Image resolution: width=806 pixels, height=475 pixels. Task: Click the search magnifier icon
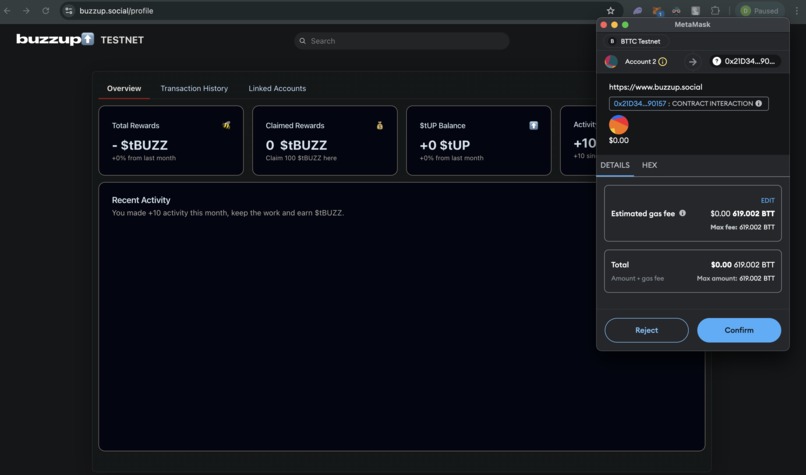tap(302, 41)
